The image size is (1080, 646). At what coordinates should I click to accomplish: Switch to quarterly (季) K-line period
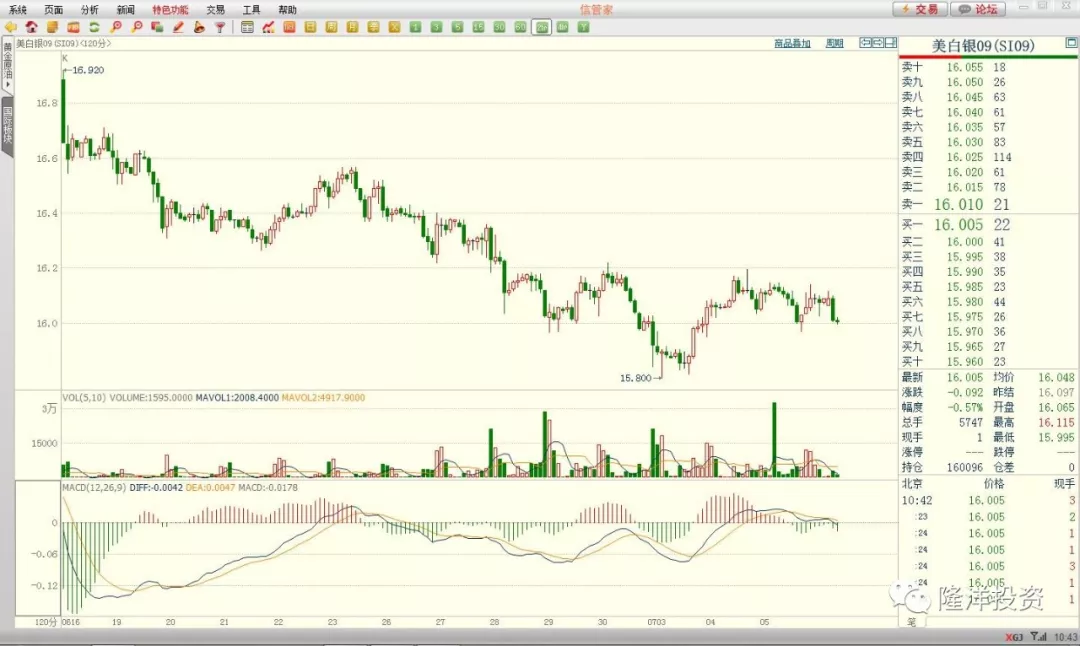373,27
